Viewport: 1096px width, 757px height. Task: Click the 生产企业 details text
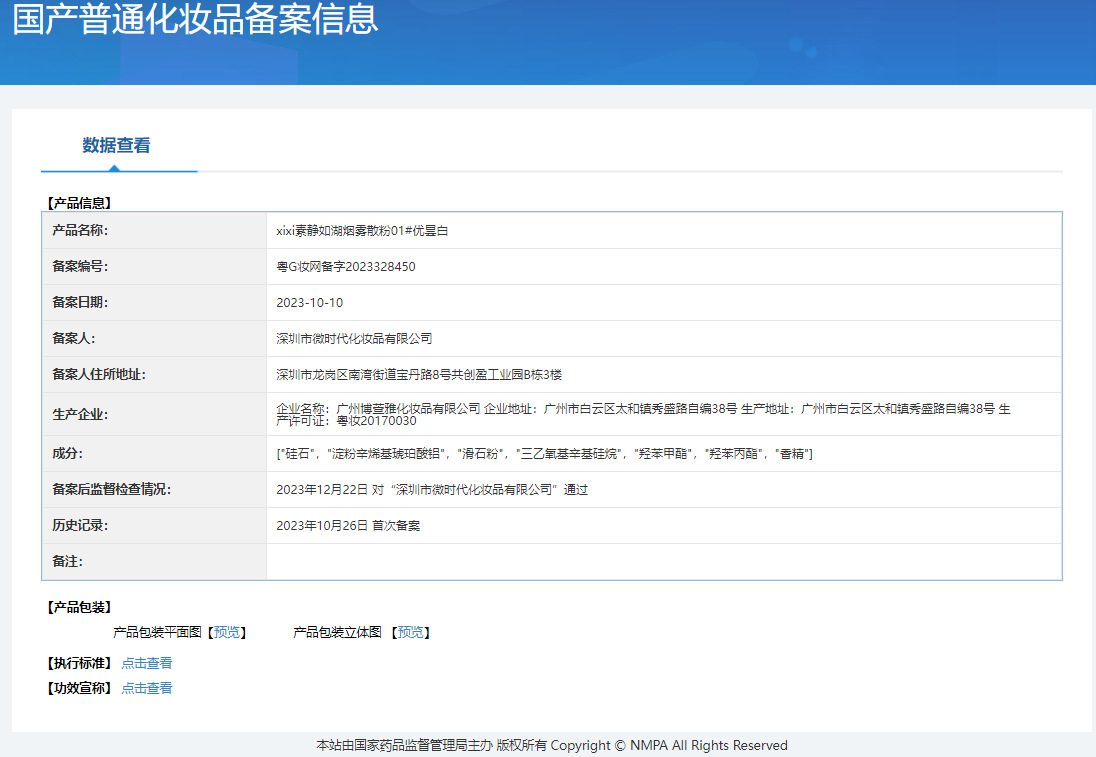point(640,414)
